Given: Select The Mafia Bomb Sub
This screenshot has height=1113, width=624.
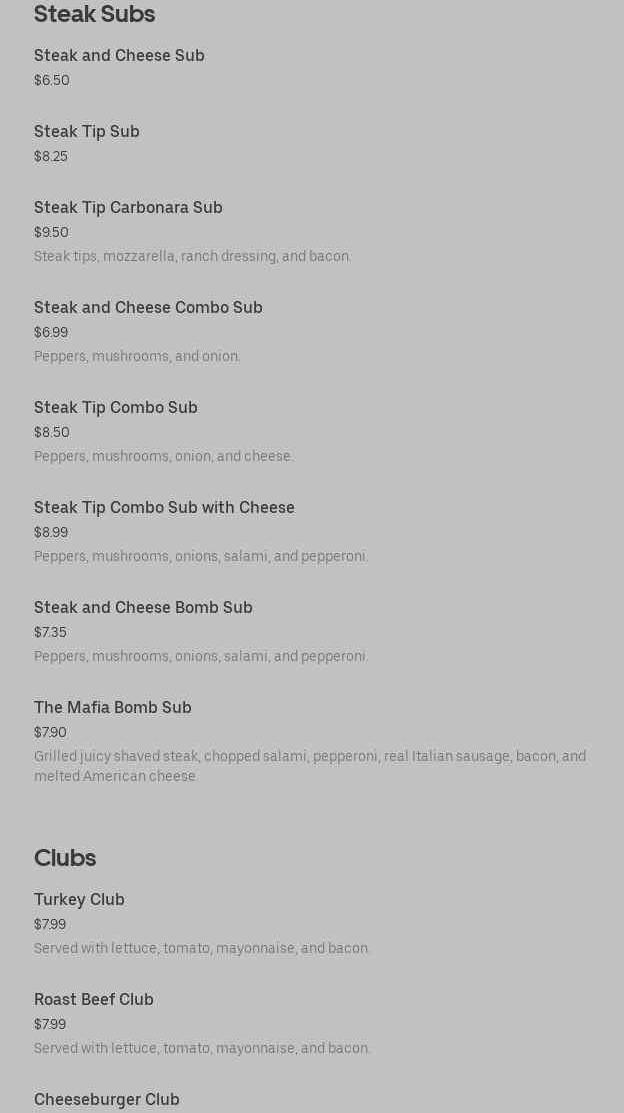Looking at the screenshot, I should click(x=113, y=708).
